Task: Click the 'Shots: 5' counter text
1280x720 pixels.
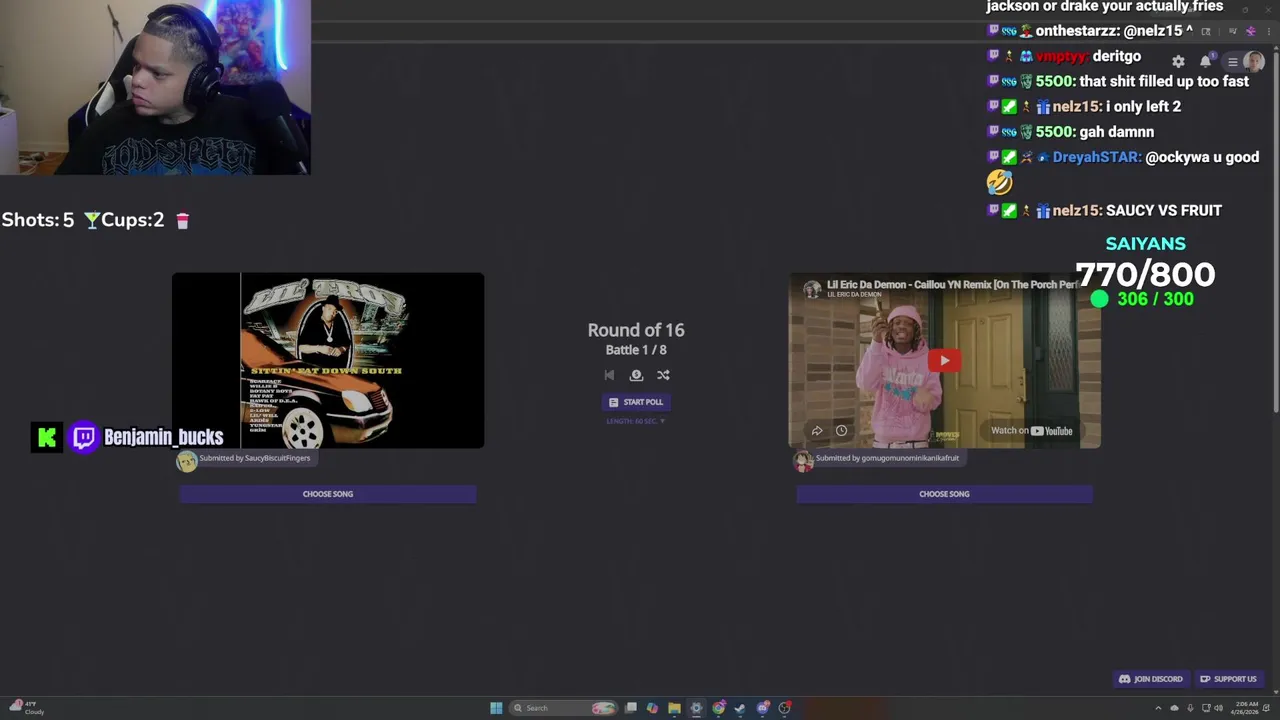Action: click(38, 220)
